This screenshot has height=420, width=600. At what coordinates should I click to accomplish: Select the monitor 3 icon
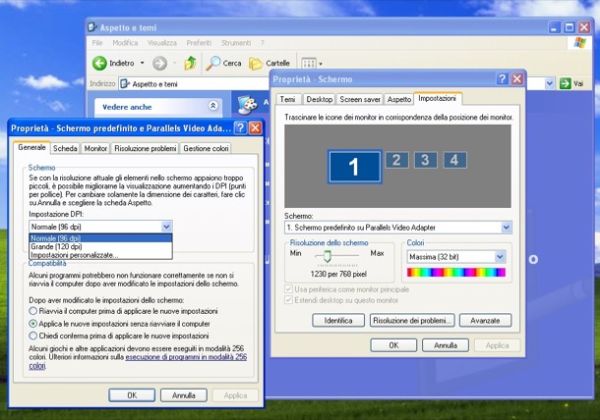coord(425,160)
